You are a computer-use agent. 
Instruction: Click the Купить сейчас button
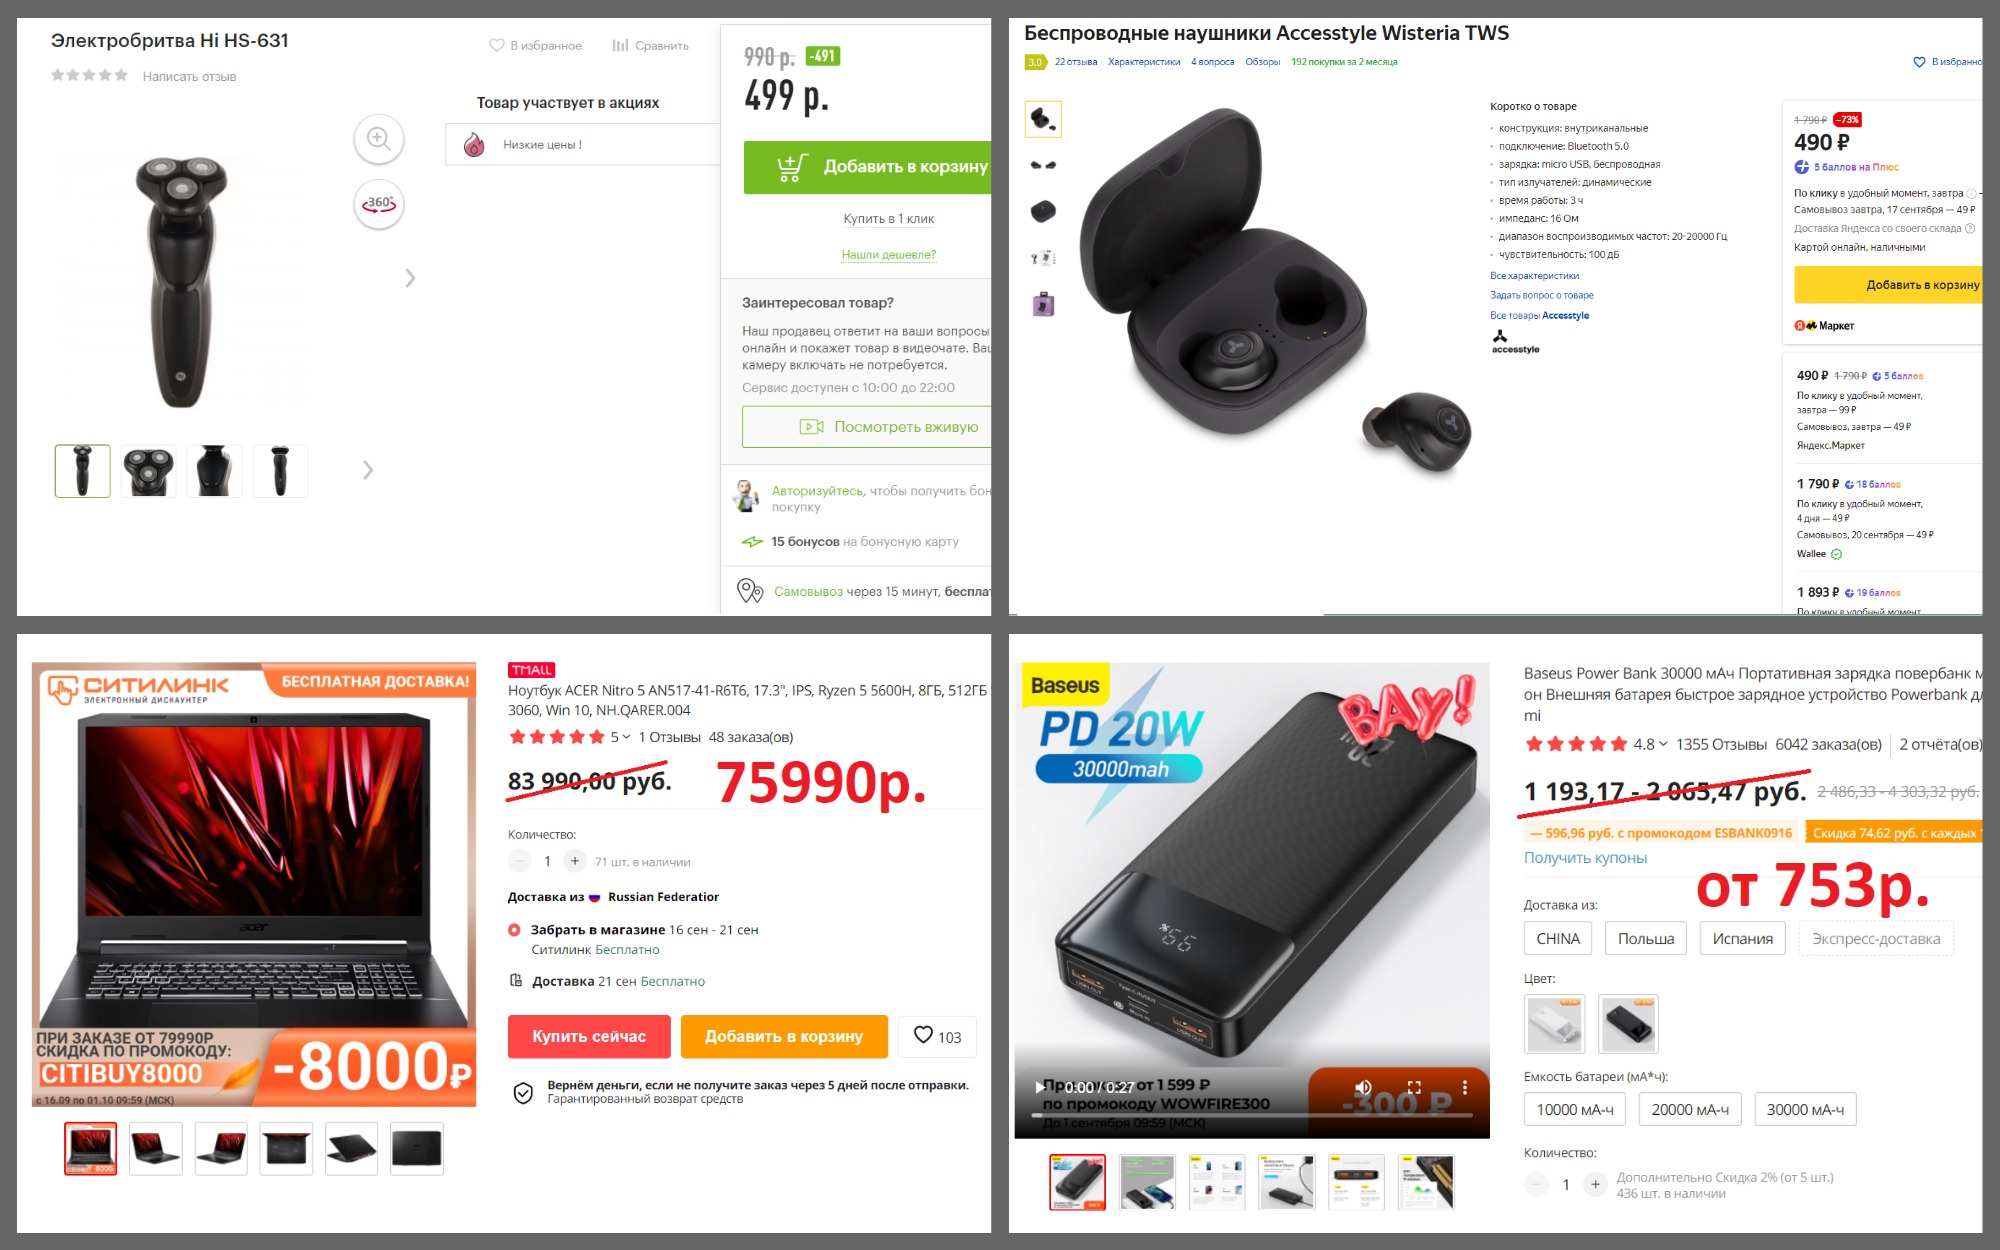tap(589, 1036)
